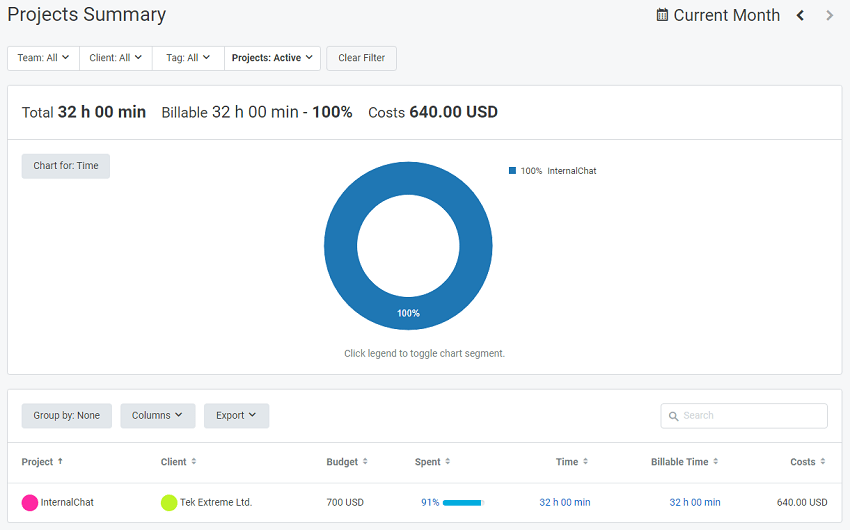Expand the Columns dropdown

pos(158,416)
